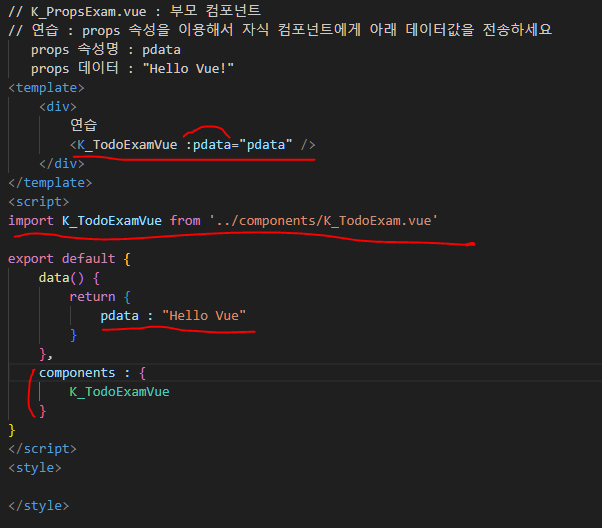
Task: Click K_TodoExamVue in the import statement
Action: [x=112, y=221]
